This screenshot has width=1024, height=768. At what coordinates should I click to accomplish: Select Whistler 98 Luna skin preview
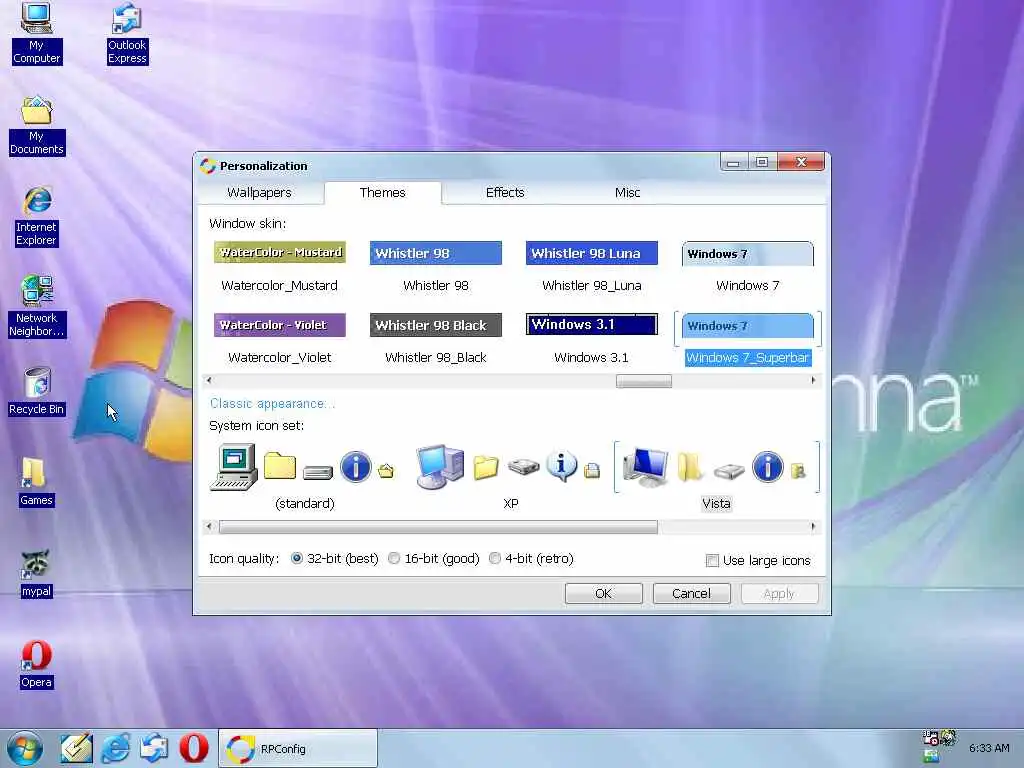tap(592, 253)
